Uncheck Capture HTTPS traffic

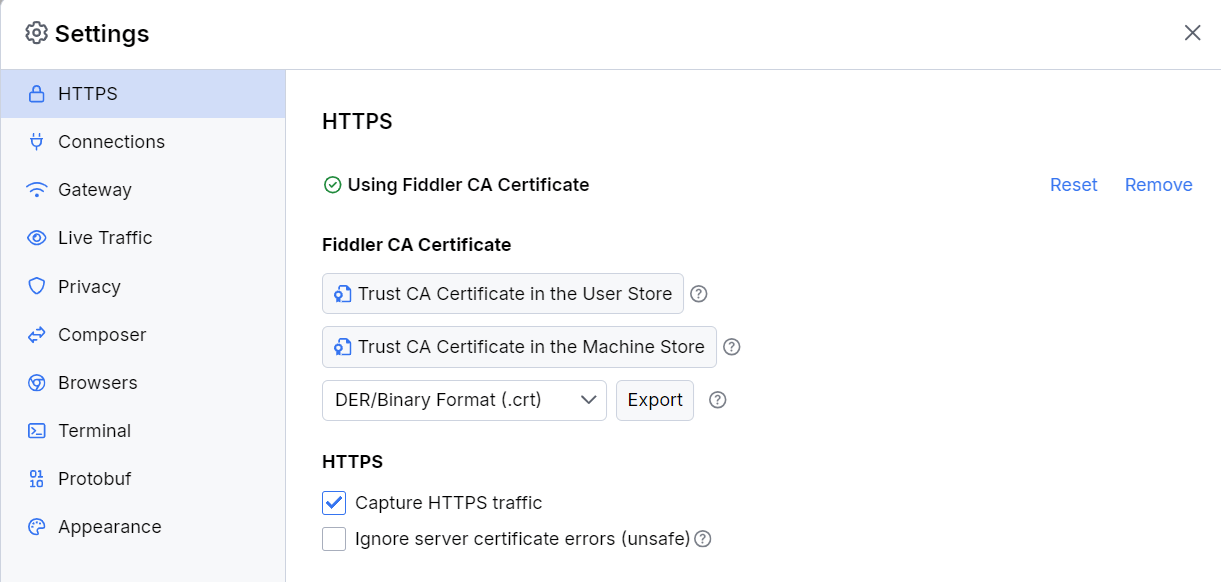tap(333, 503)
